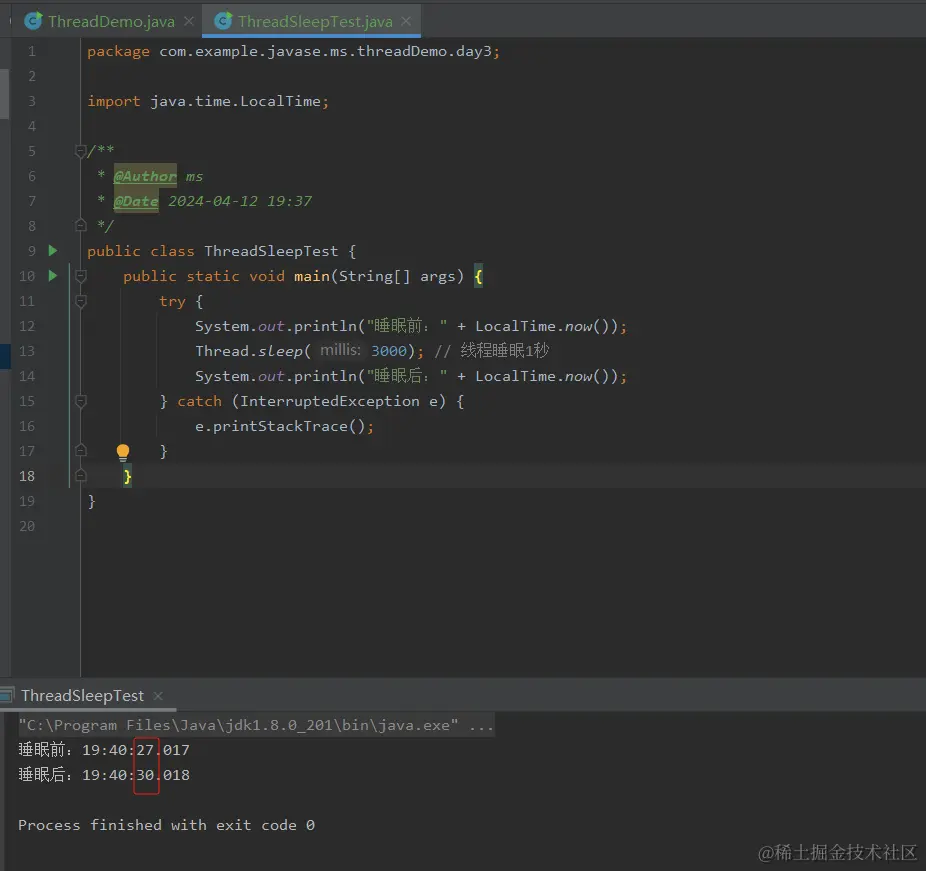Open the yellow lightbulb quick-fix on line 17
This screenshot has height=871, width=926.
(123, 452)
